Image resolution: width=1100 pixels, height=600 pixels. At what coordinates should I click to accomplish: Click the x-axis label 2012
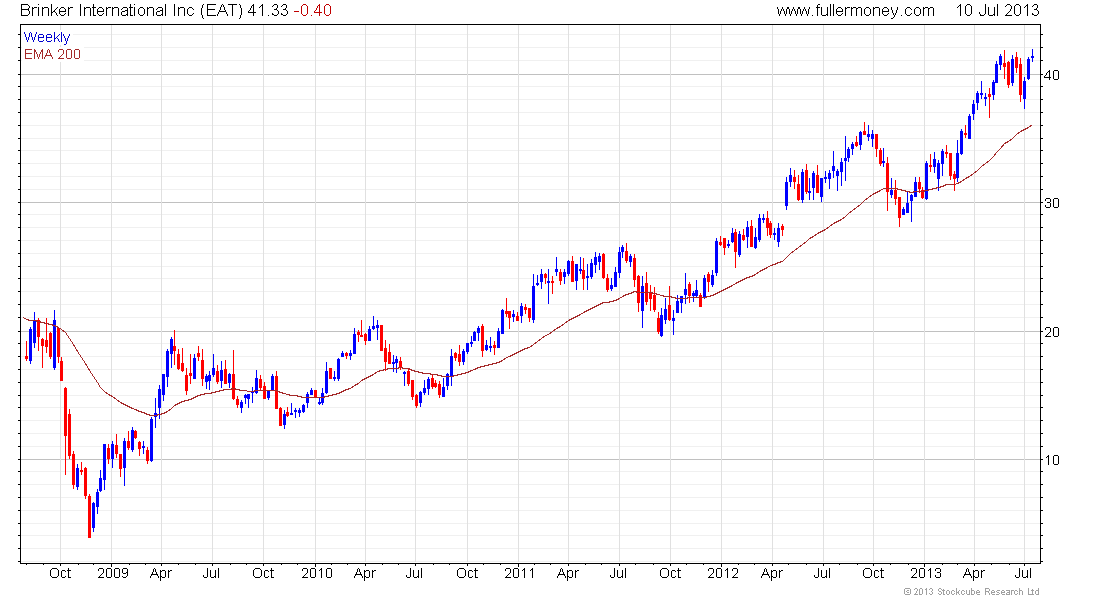coord(723,573)
